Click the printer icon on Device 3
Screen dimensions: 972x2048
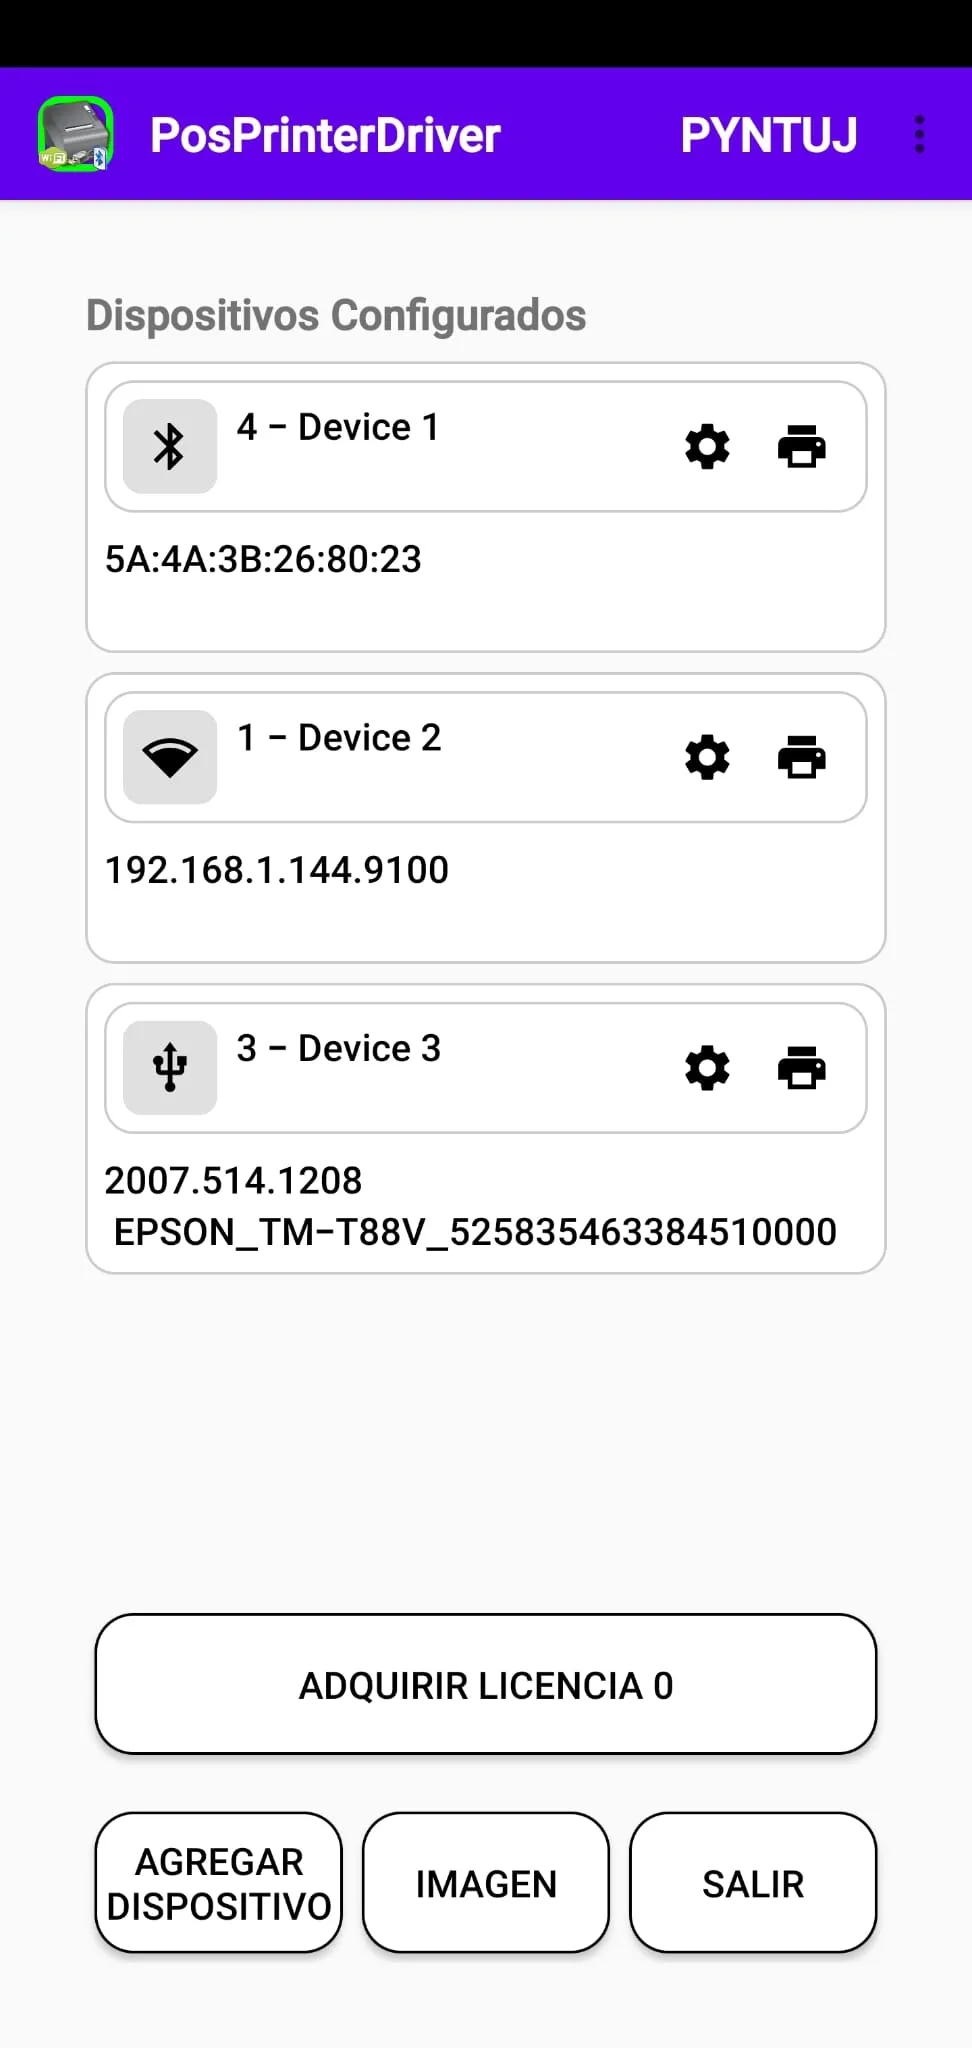coord(803,1067)
